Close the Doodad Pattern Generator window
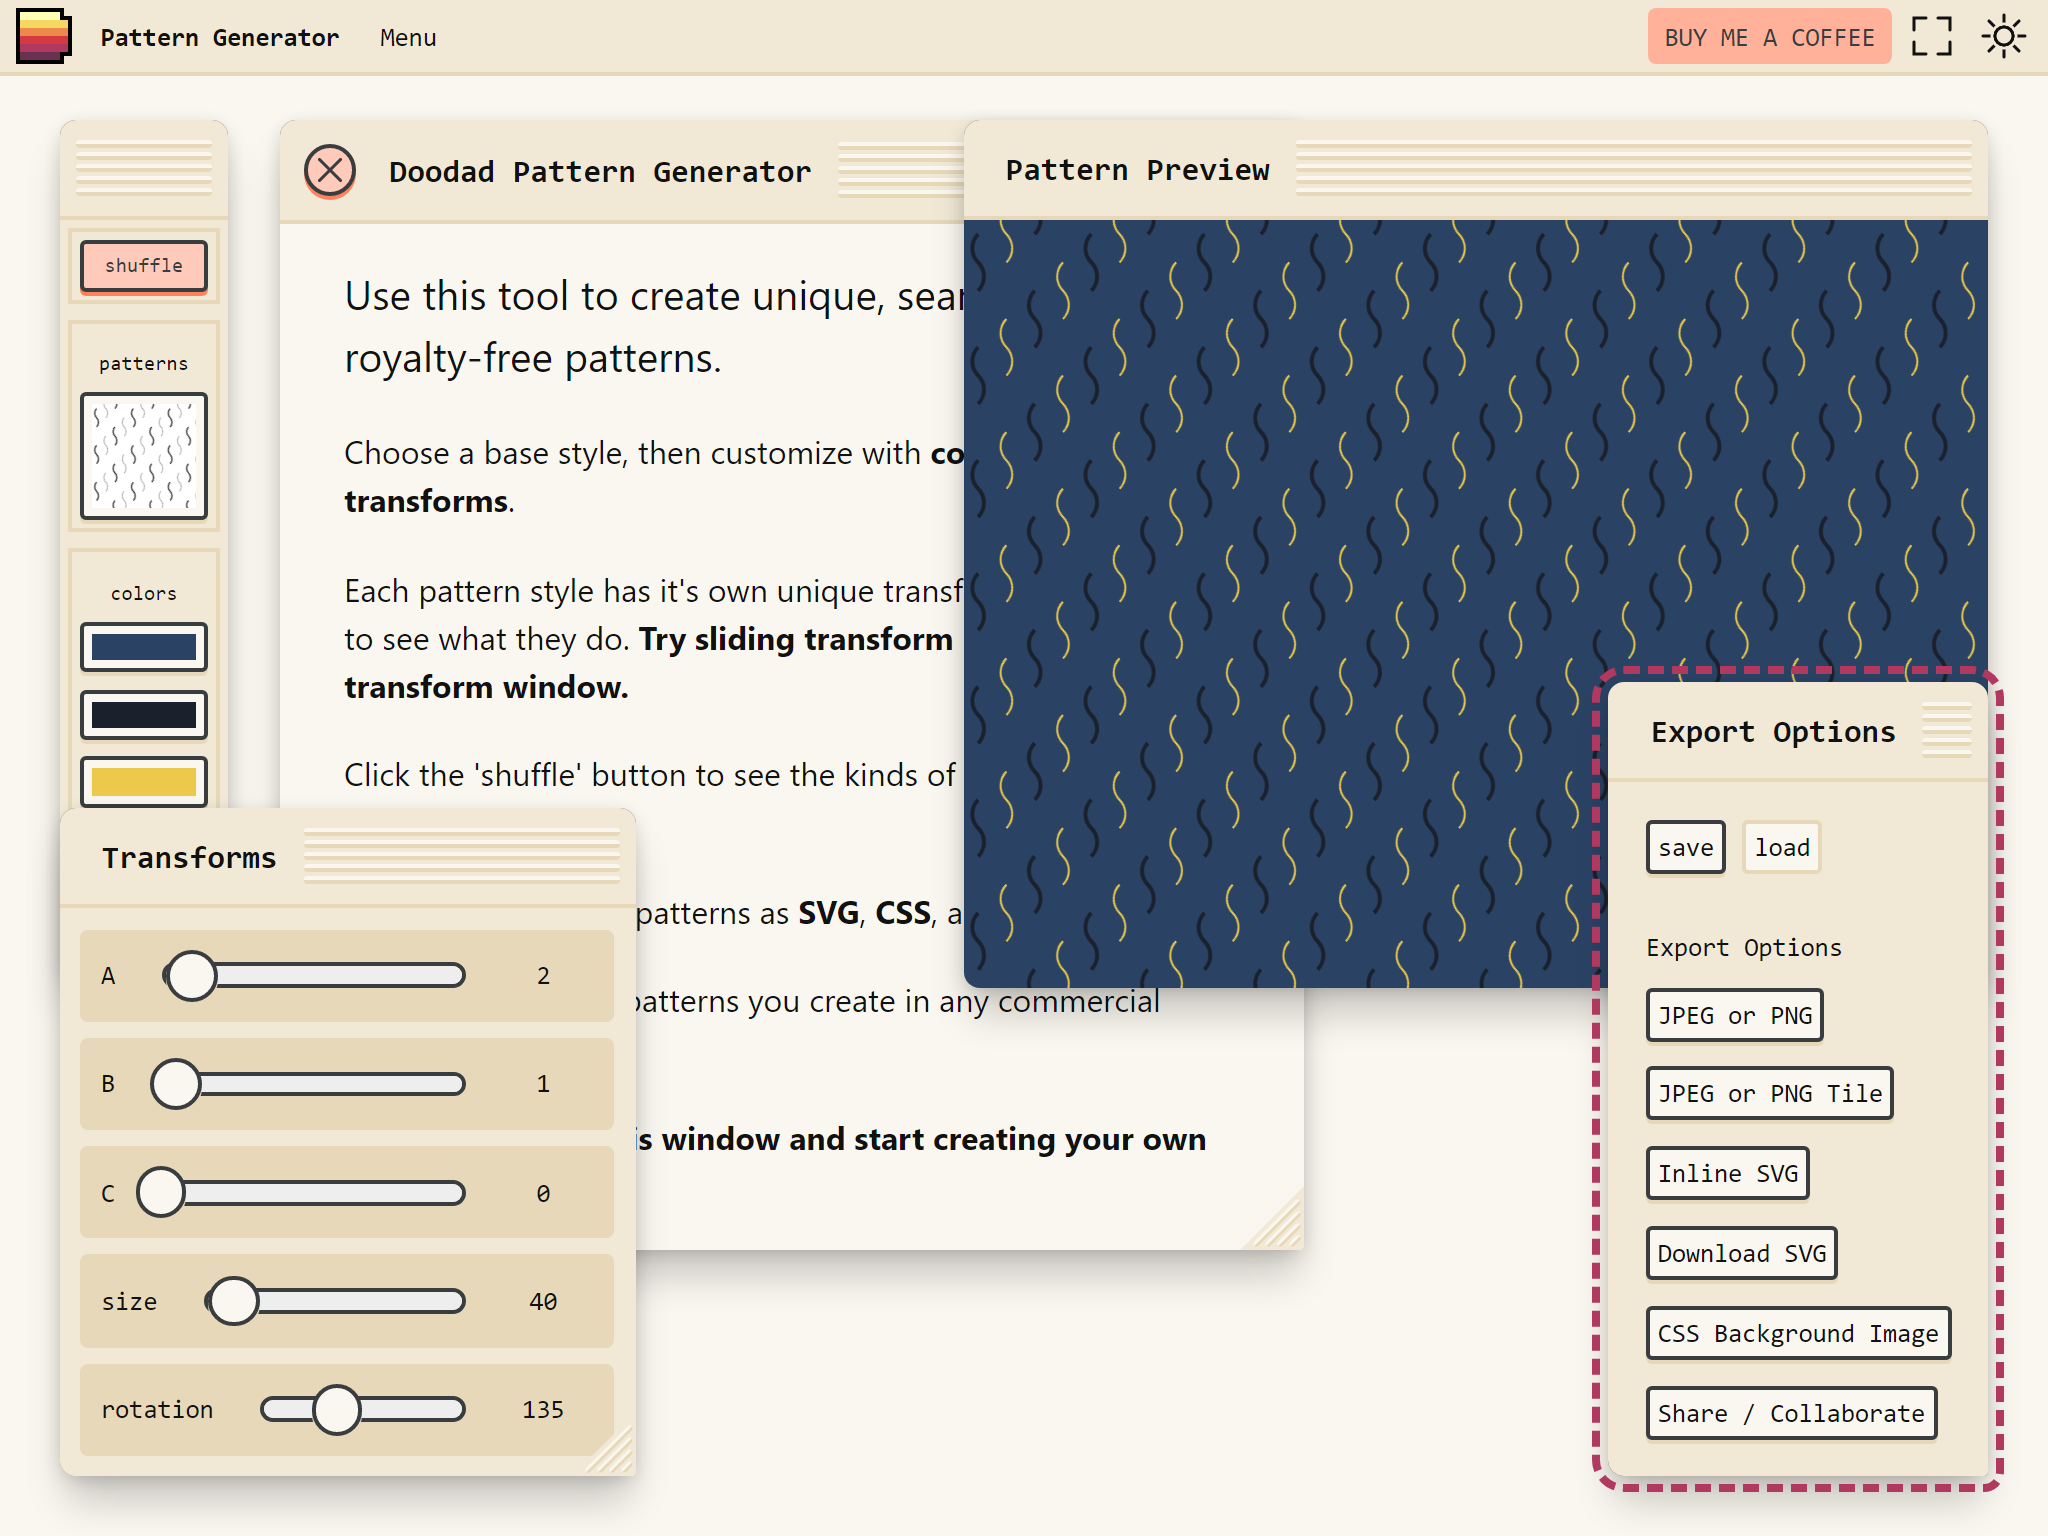 tap(330, 171)
